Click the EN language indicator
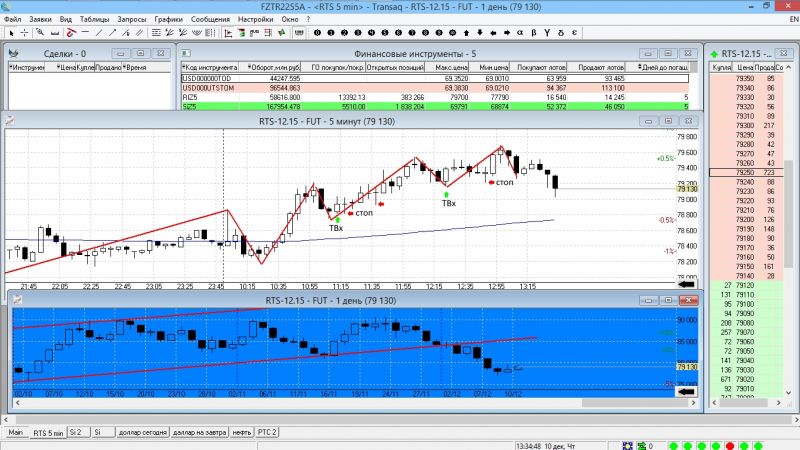This screenshot has width=800, height=450. point(794,19)
